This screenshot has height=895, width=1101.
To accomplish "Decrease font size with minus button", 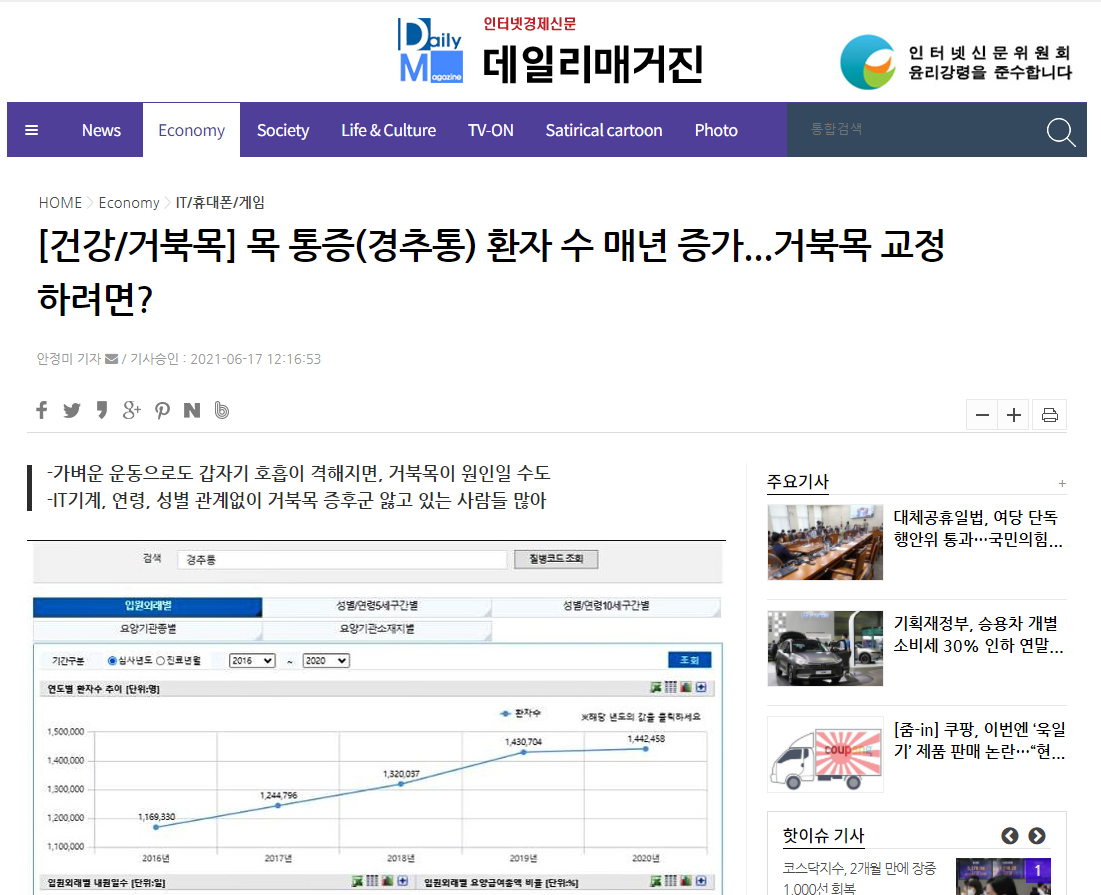I will point(982,415).
